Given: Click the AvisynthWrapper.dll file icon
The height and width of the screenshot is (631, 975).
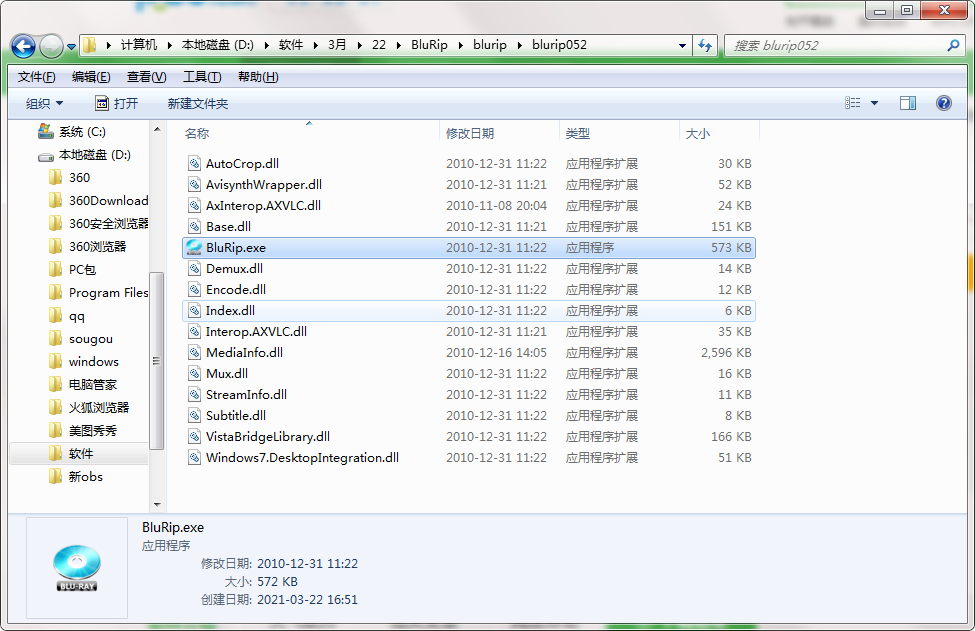Looking at the screenshot, I should pyautogui.click(x=195, y=185).
